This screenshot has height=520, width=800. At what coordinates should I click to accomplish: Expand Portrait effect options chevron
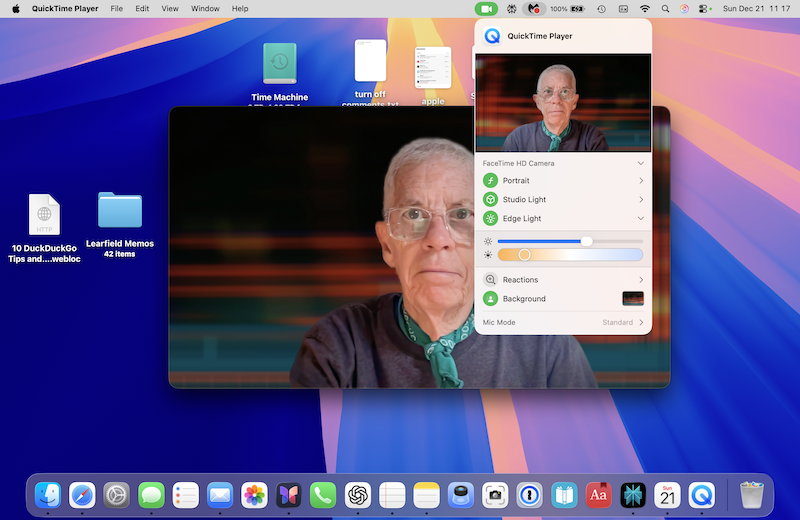(641, 181)
